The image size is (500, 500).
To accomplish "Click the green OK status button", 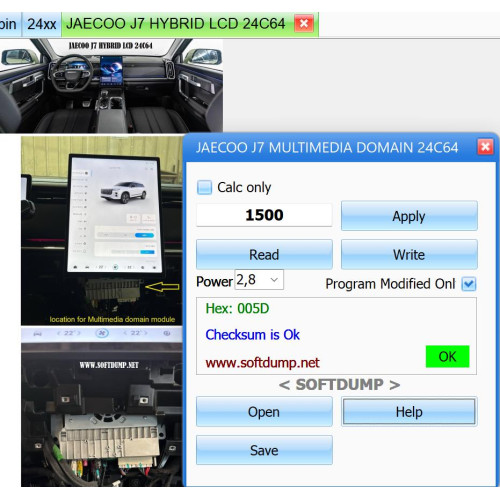I will [x=447, y=357].
